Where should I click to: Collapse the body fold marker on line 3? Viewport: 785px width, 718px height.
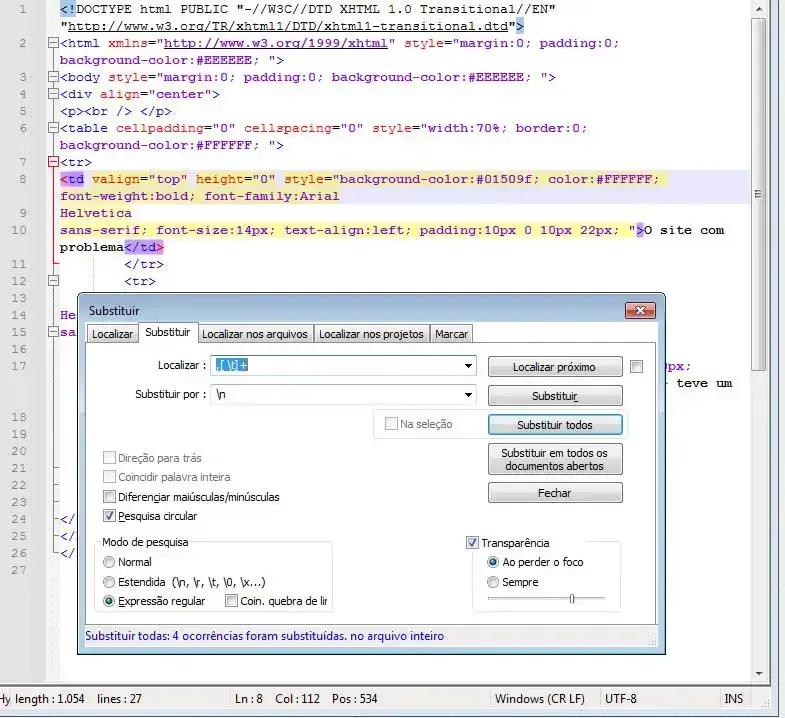click(x=53, y=77)
